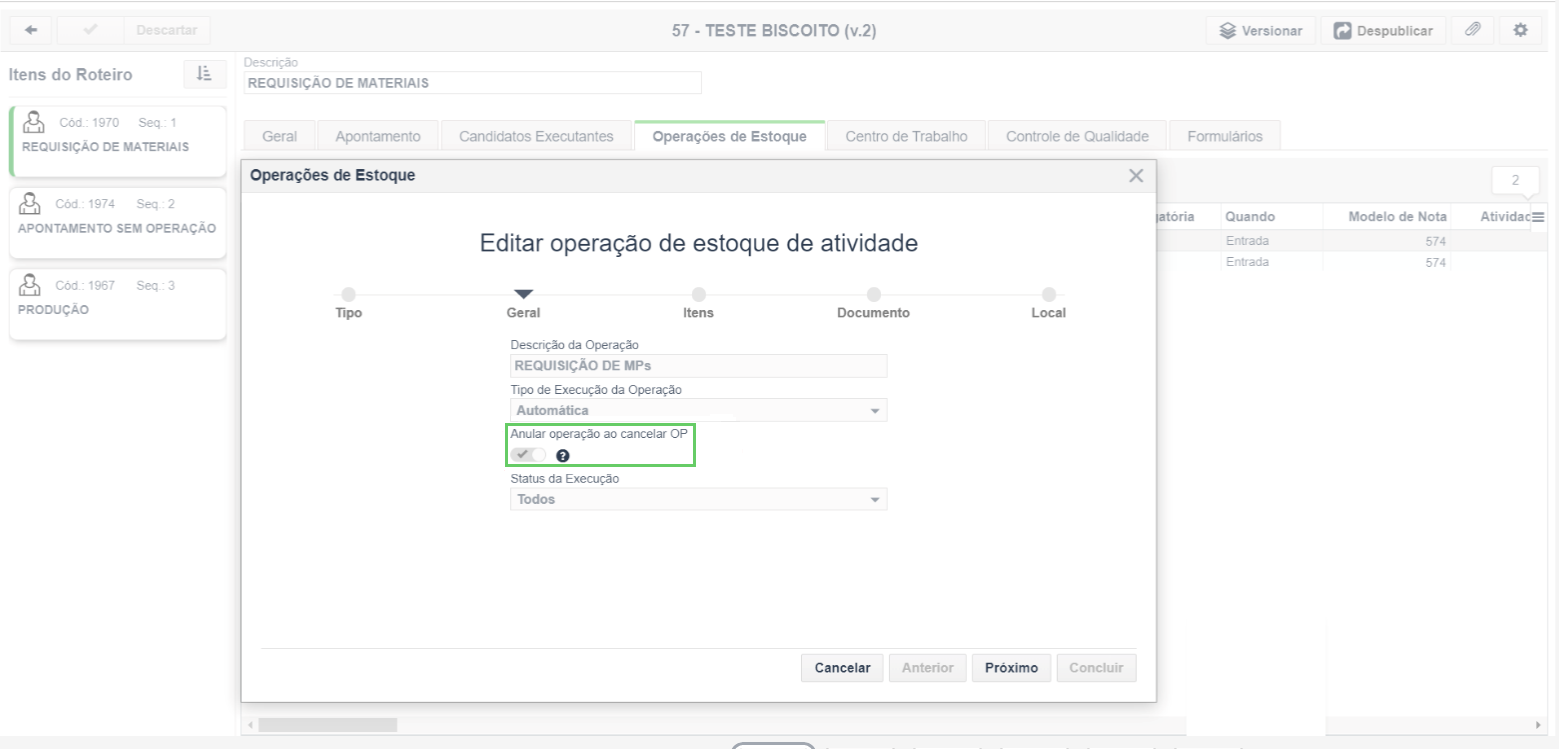Screen dimensions: 1559x749
Task: Switch to the Geral tab
Action: pos(279,137)
